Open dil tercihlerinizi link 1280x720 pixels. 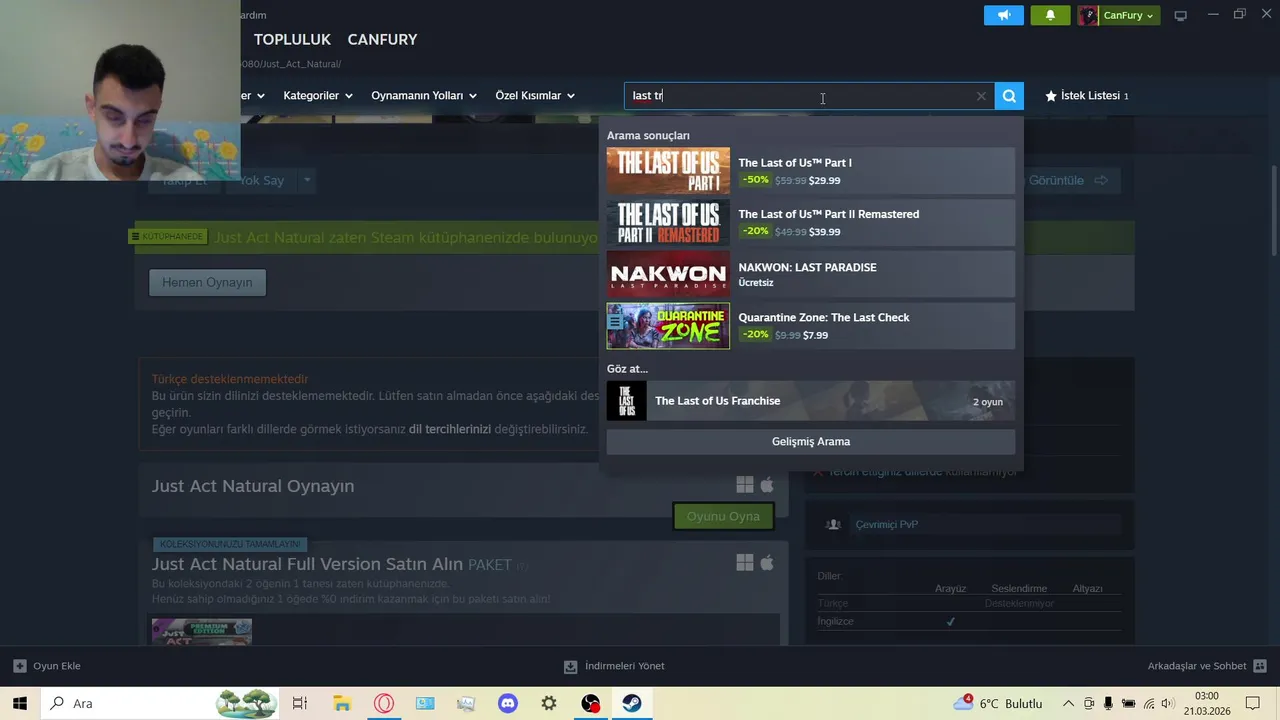(x=449, y=429)
